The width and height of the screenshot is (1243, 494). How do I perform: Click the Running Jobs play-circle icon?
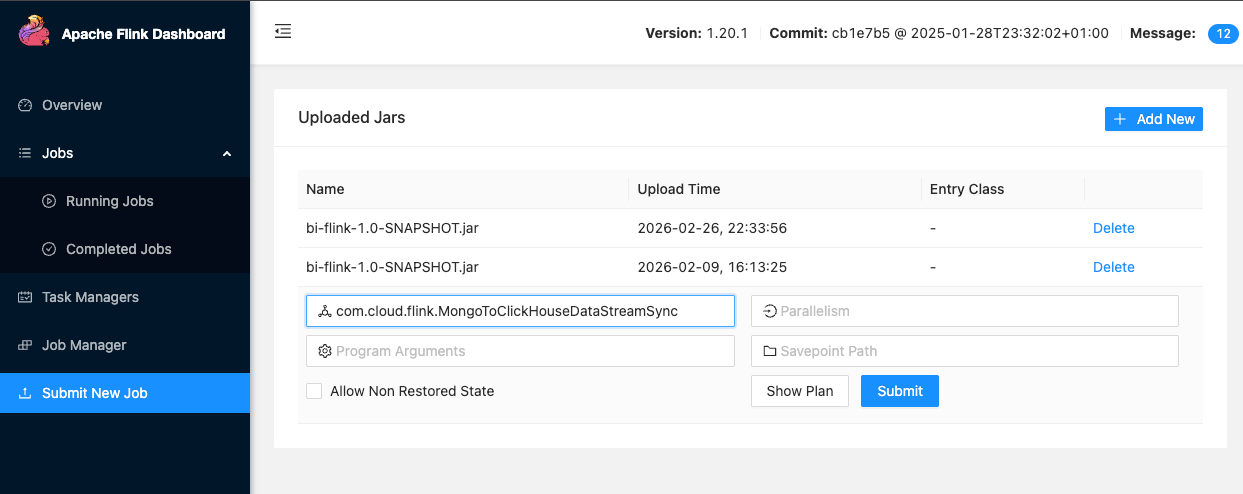point(49,201)
